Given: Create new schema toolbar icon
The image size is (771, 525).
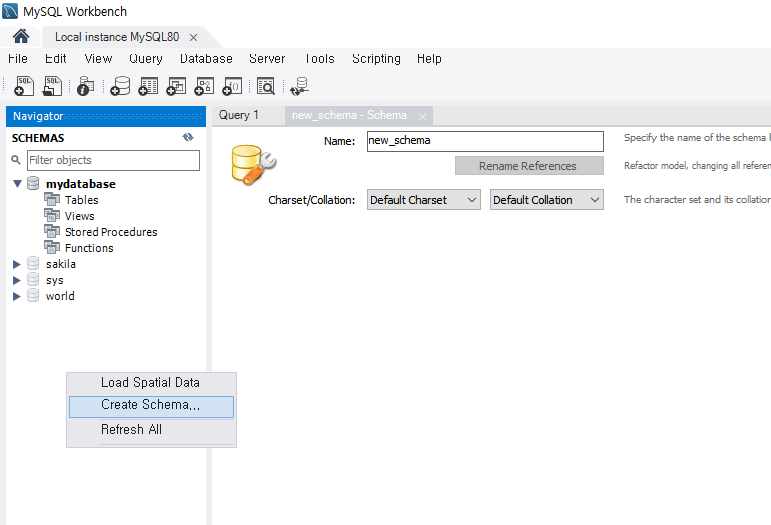Looking at the screenshot, I should pyautogui.click(x=120, y=86).
